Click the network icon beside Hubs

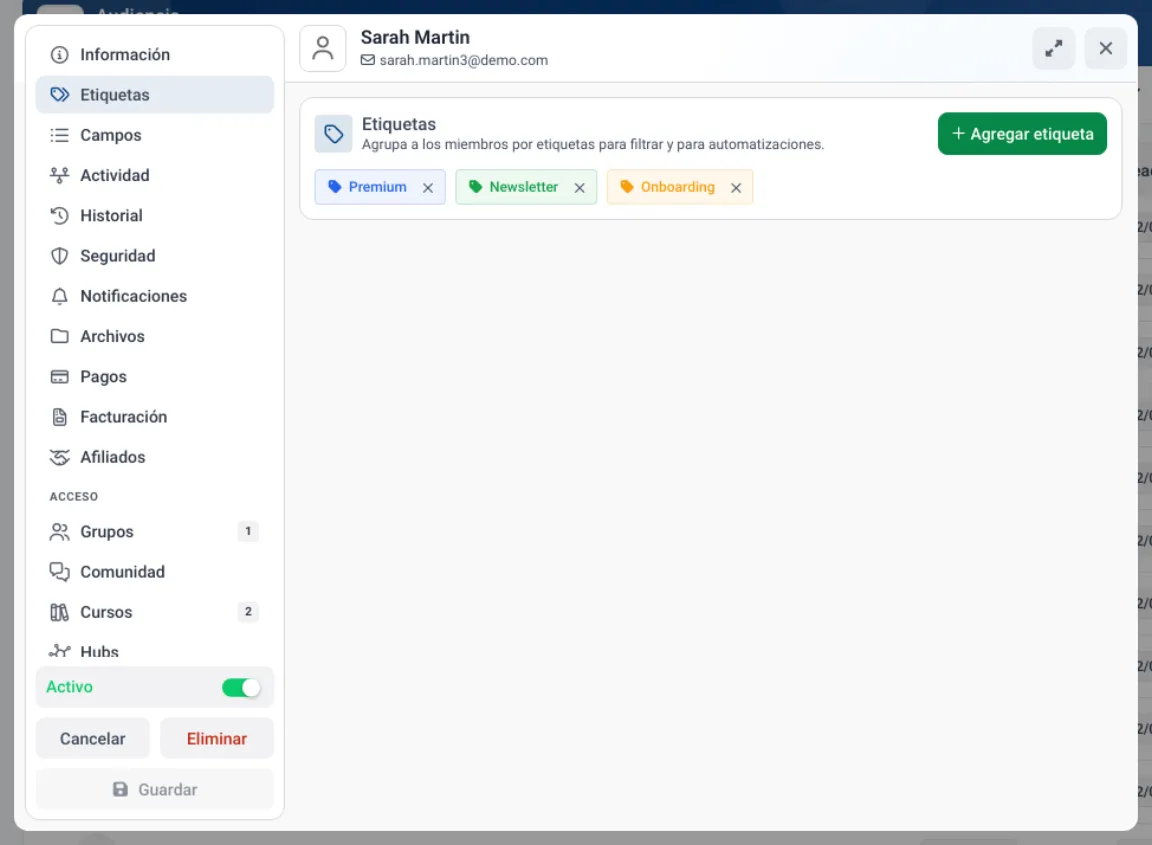(x=60, y=651)
